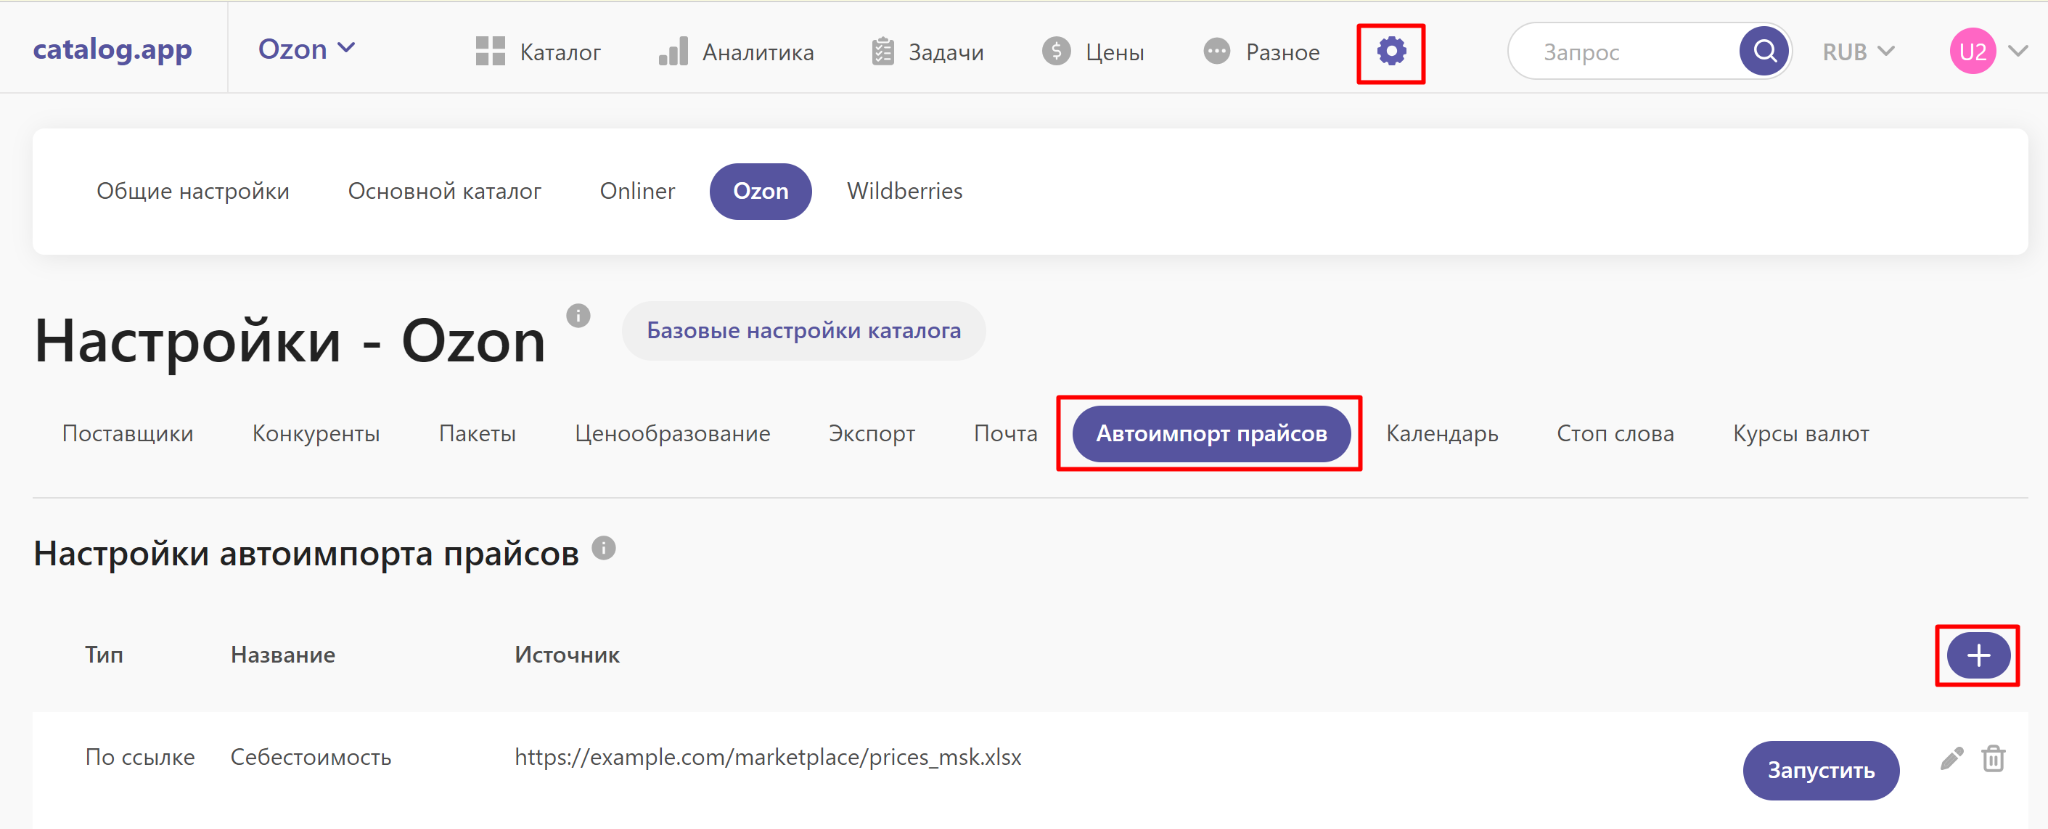Expand the user menu chevron
This screenshot has height=829, width=2048.
click(x=2018, y=51)
